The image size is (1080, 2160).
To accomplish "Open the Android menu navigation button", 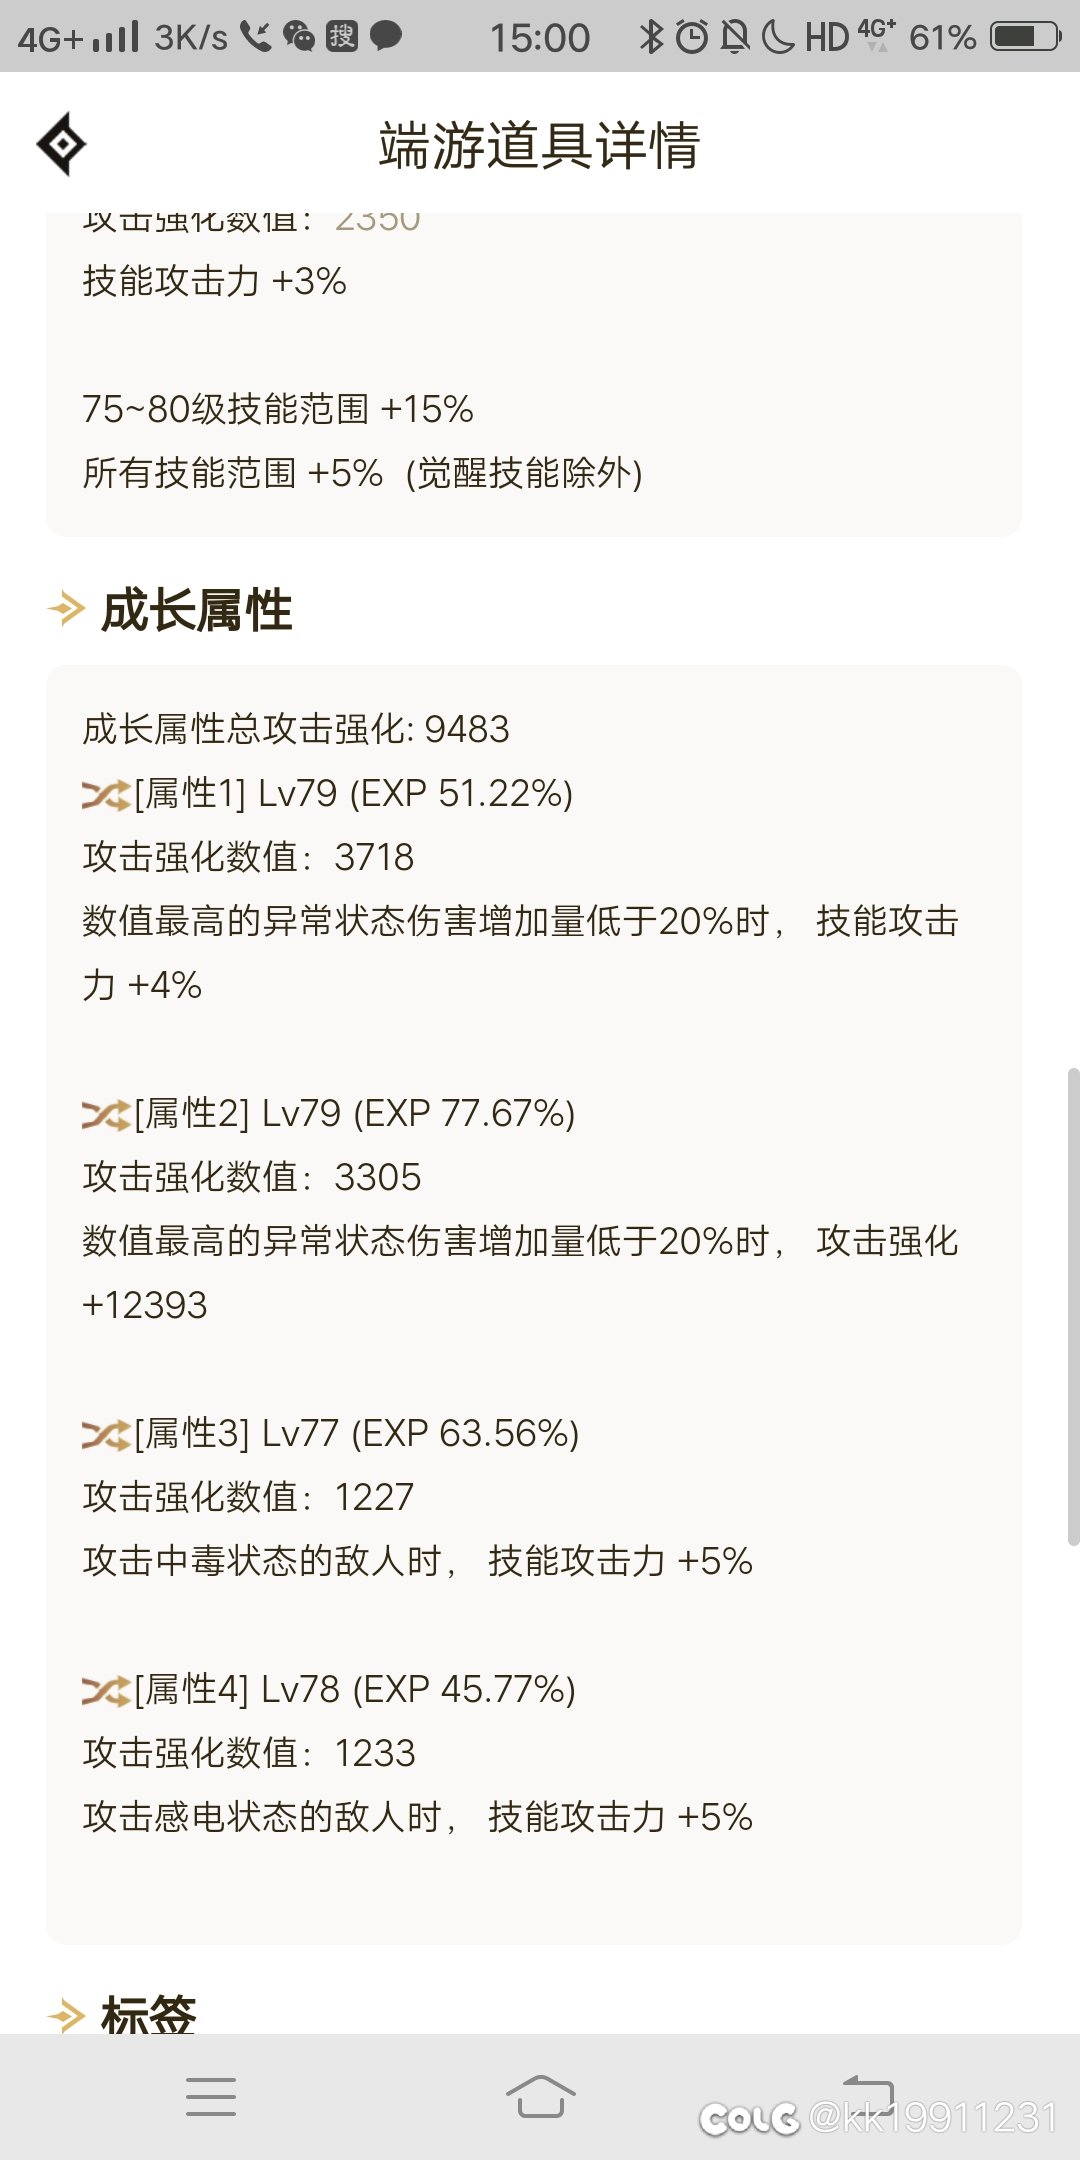I will coord(211,2096).
